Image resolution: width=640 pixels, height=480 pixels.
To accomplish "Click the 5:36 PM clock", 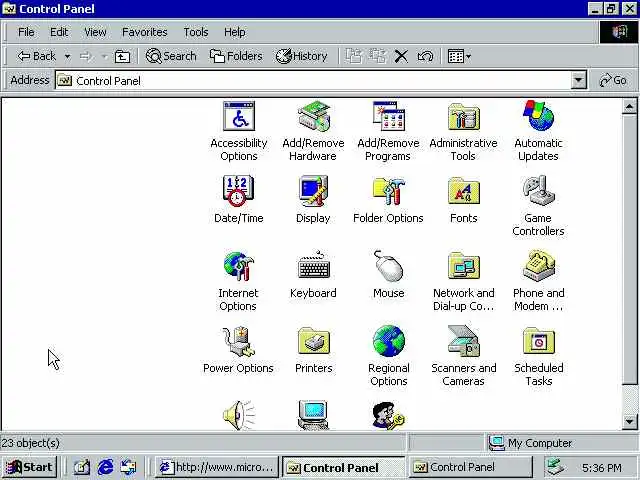I will pyautogui.click(x=602, y=467).
